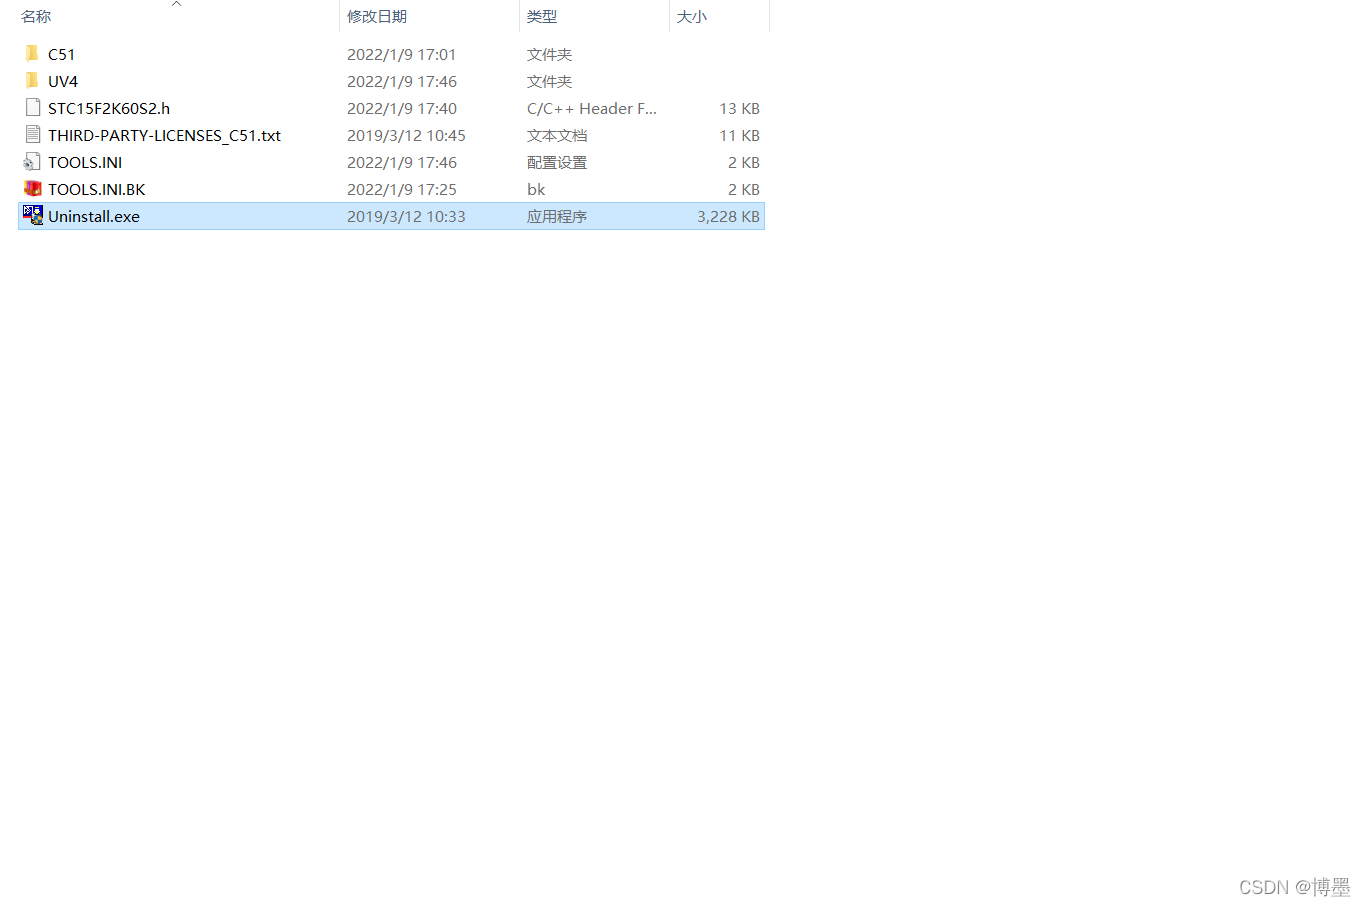Click the UV4 row's 文件夹 type cell

coord(550,81)
